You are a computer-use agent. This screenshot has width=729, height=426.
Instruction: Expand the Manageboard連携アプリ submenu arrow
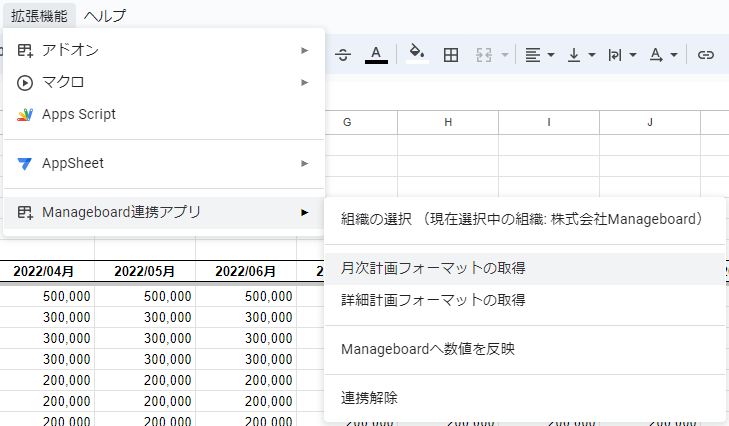point(305,213)
